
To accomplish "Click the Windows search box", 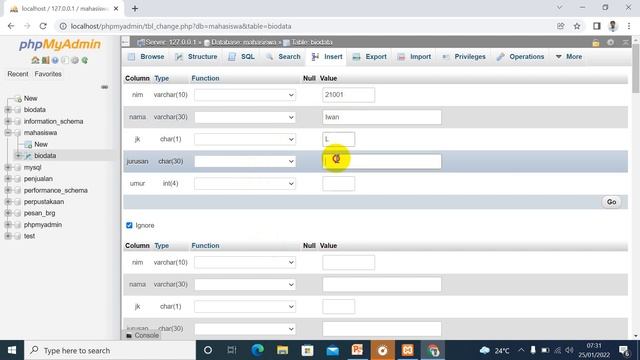I will click(110, 350).
